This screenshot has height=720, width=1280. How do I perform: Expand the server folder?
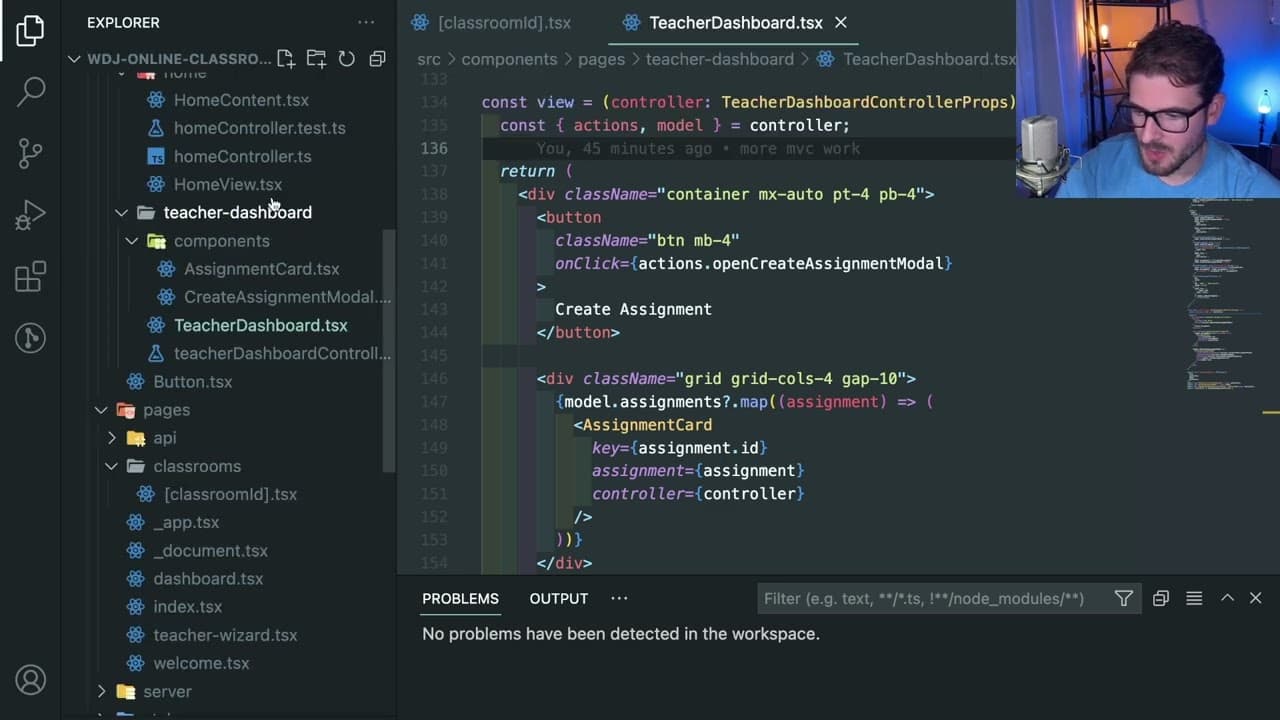pos(101,691)
